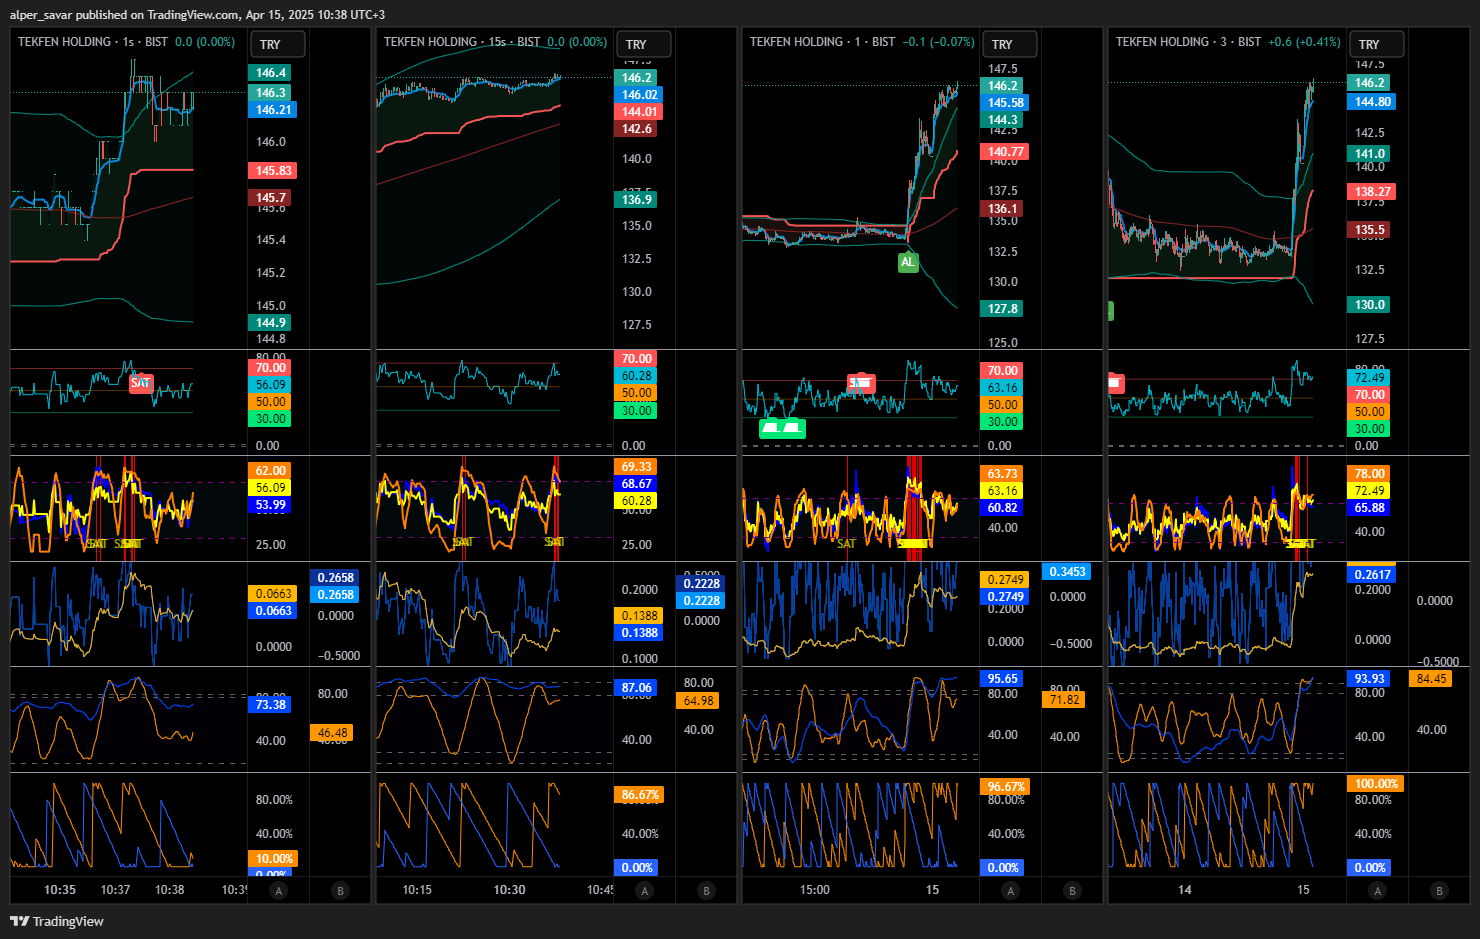Image resolution: width=1480 pixels, height=939 pixels.
Task: Select the 0.2617 value on 3-minute chart
Action: coord(1372,575)
